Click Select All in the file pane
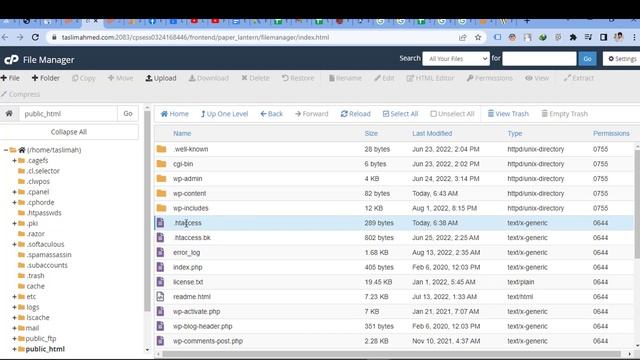 pyautogui.click(x=400, y=114)
